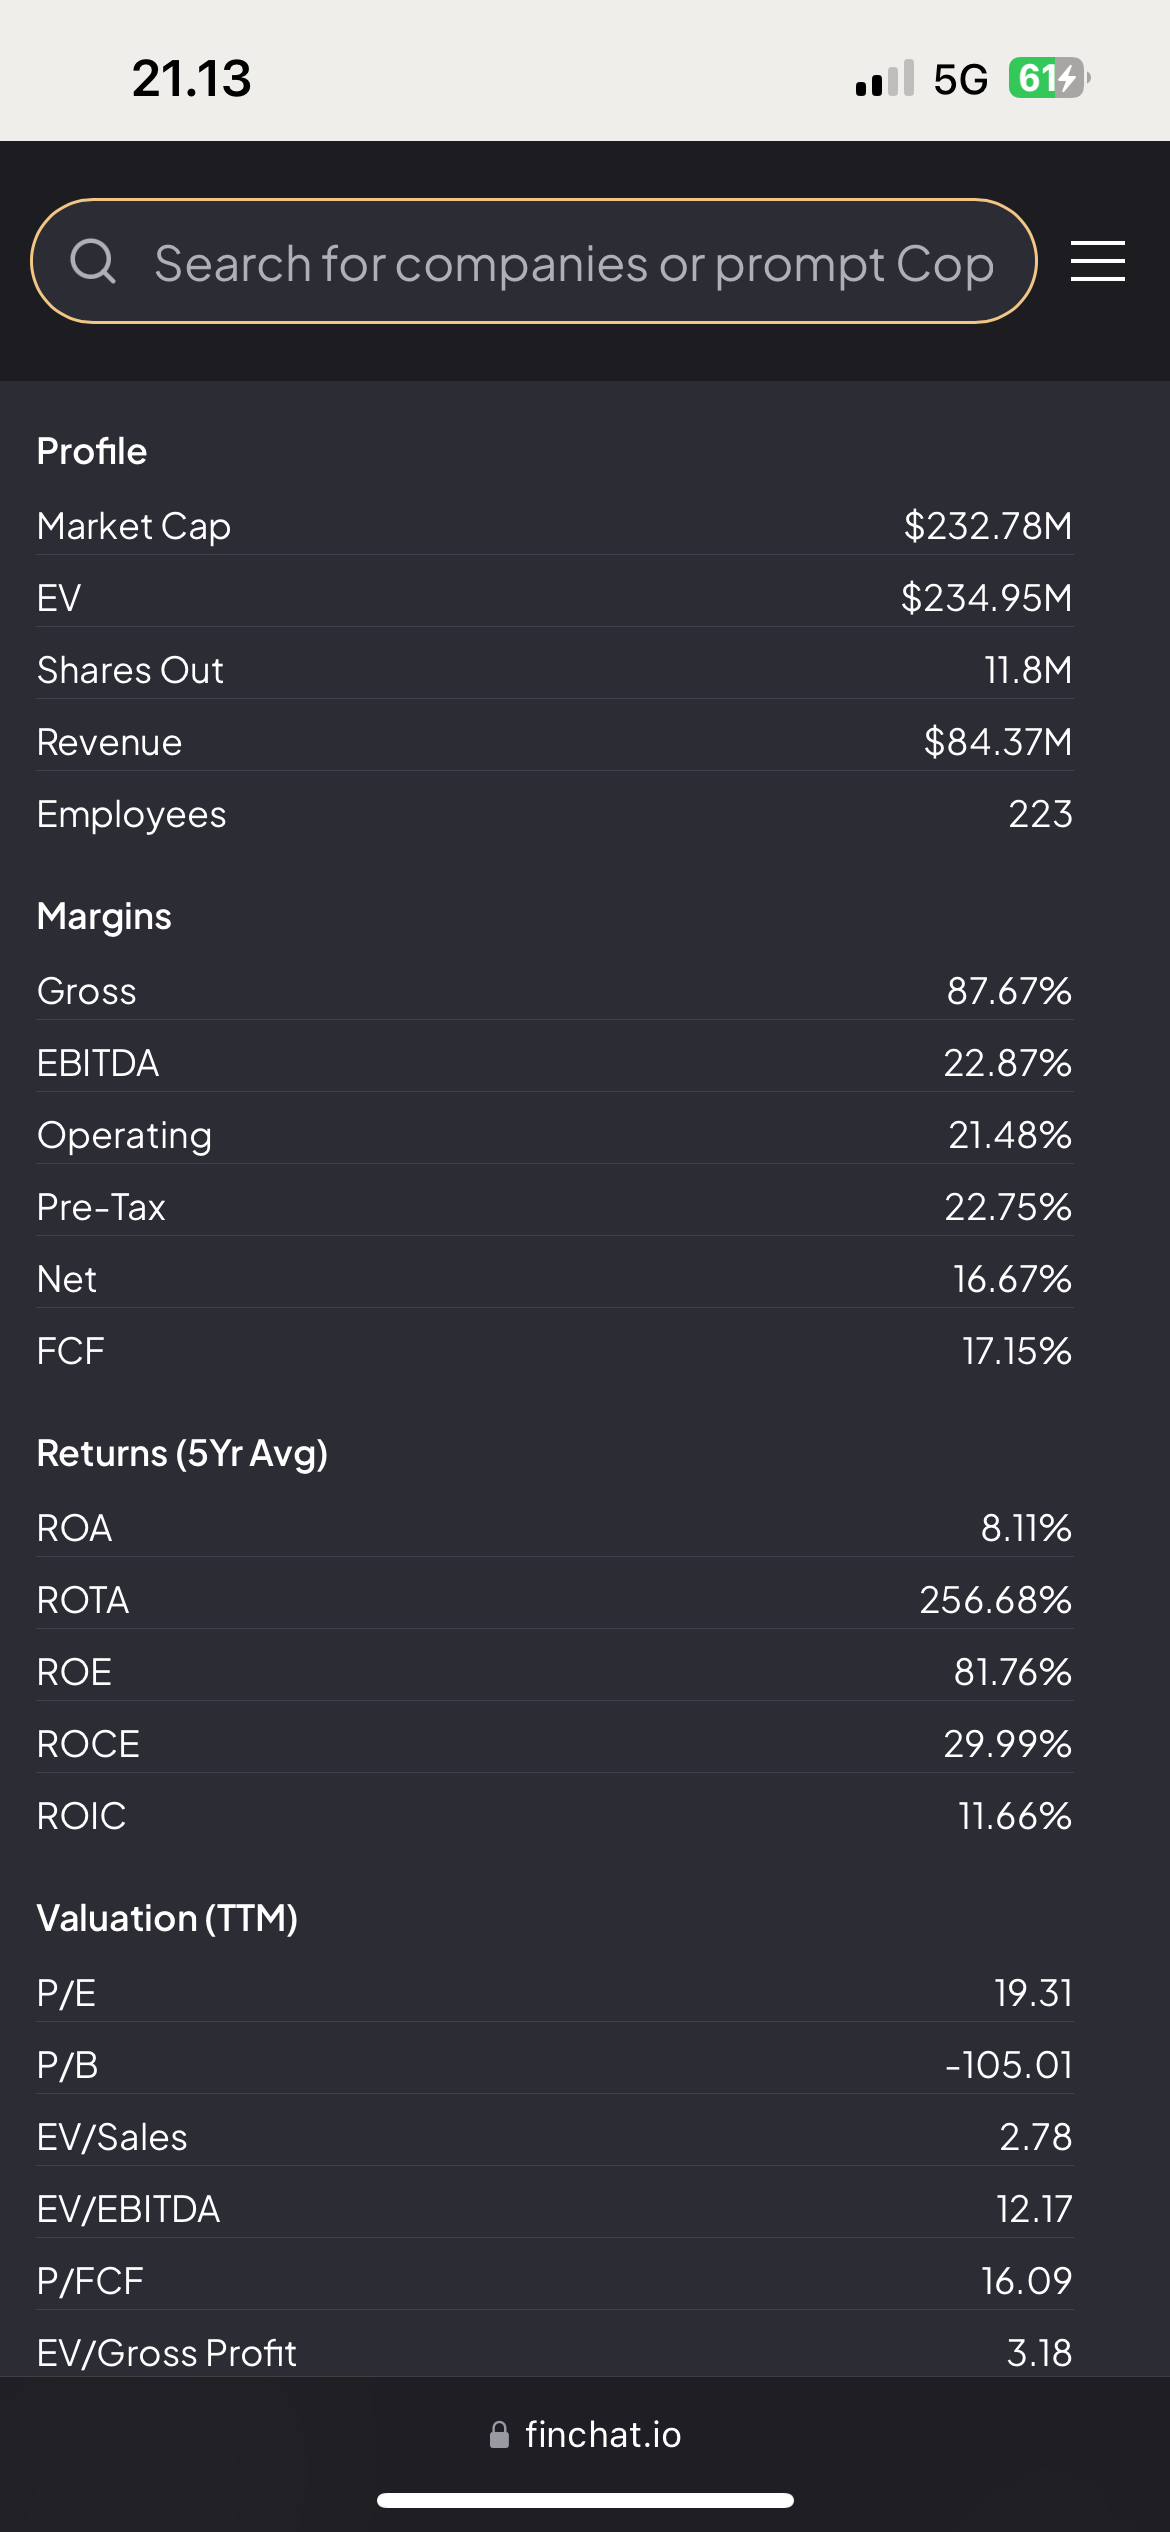
Task: Tap the Valuation (TTM) heading
Action: pyautogui.click(x=167, y=1918)
